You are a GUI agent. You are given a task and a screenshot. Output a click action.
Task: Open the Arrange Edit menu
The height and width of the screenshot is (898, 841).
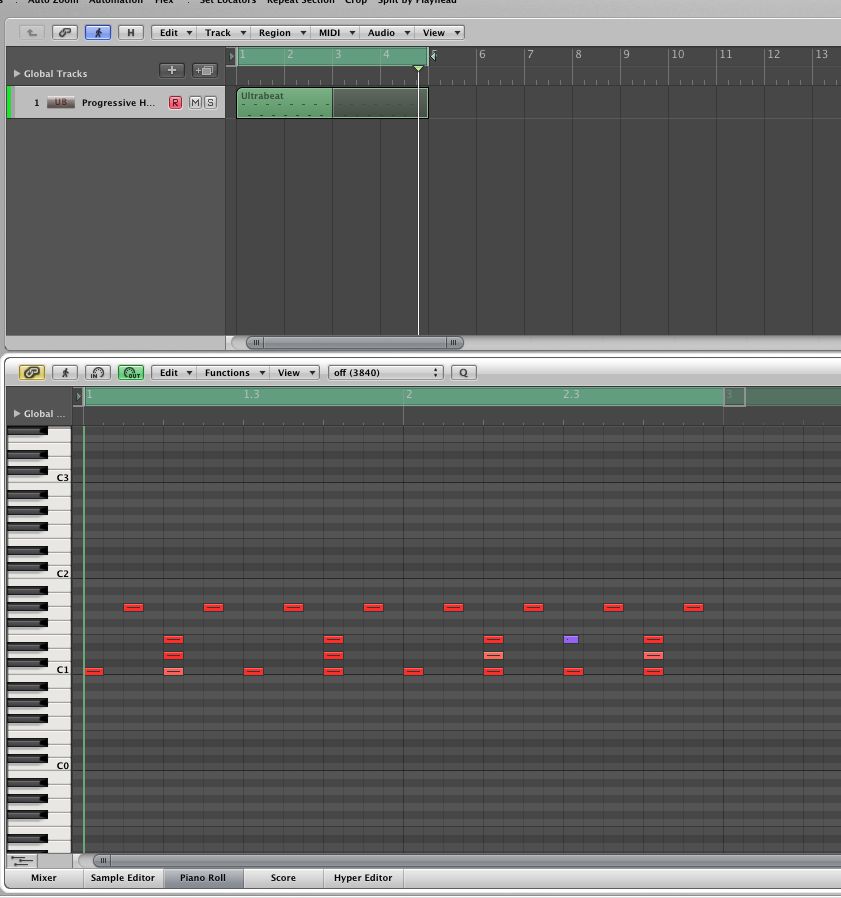tap(174, 33)
